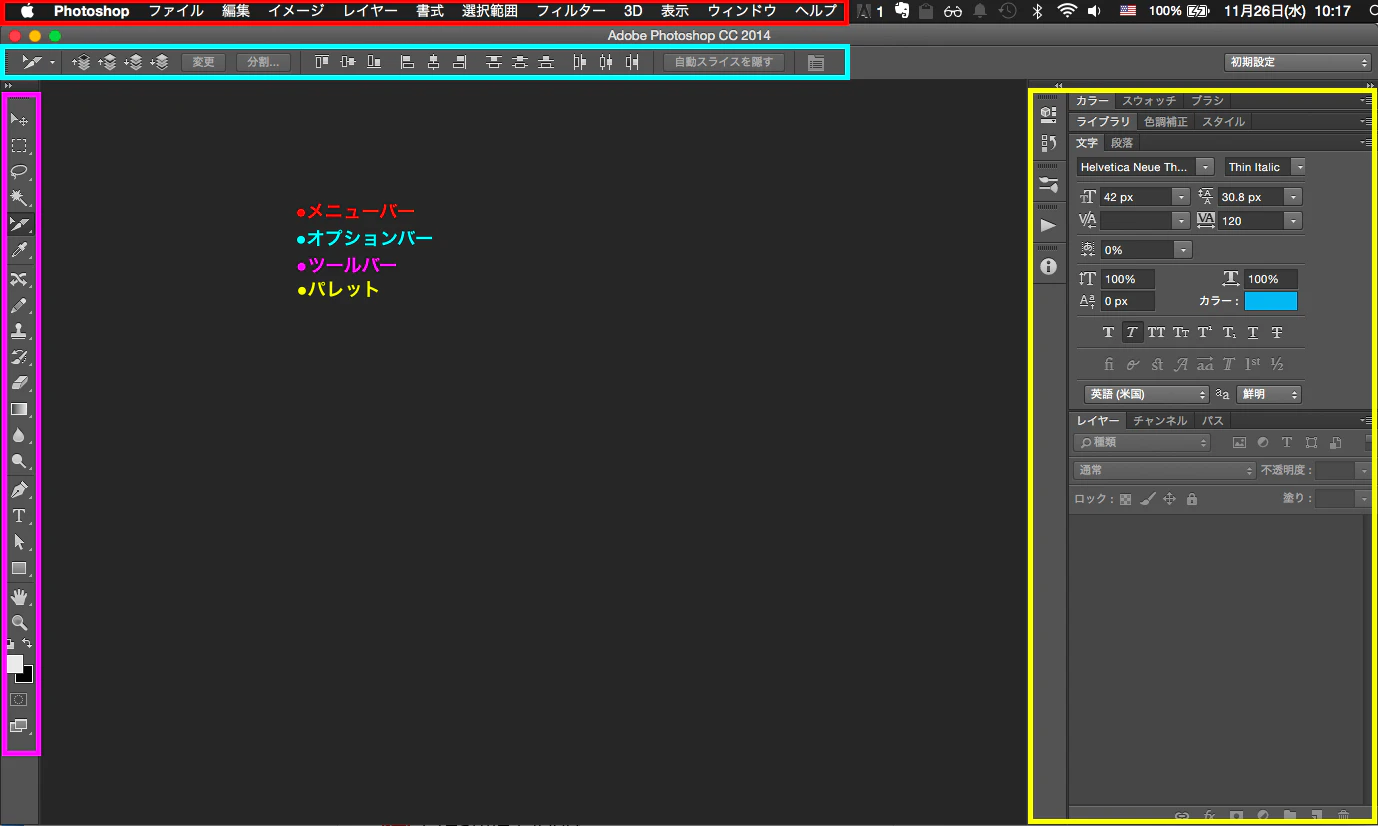Select the Lasso tool
Screen dimensions: 1378x826
[19, 171]
